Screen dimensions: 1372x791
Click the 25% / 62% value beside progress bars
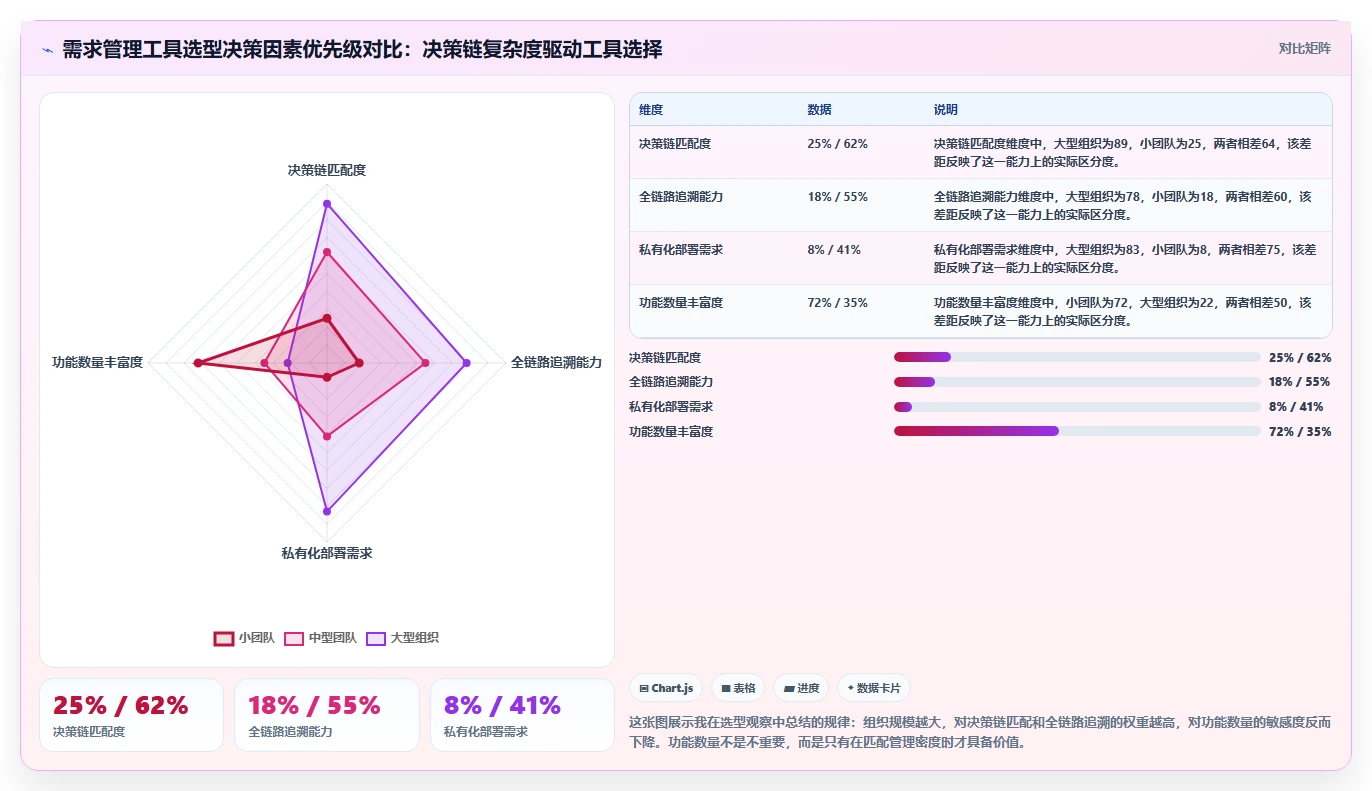(1300, 358)
